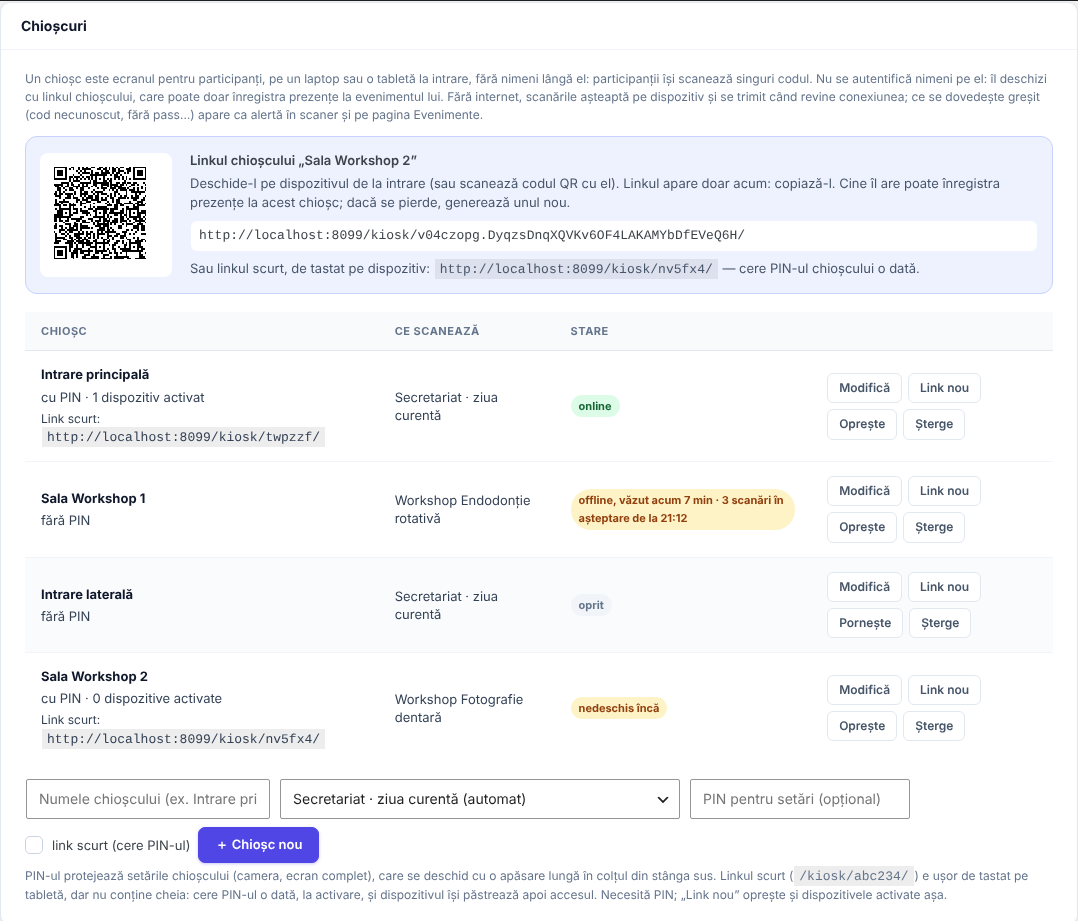This screenshot has width=1078, height=921.
Task: Click the Intrare laterală kiosk name
Action: click(87, 595)
